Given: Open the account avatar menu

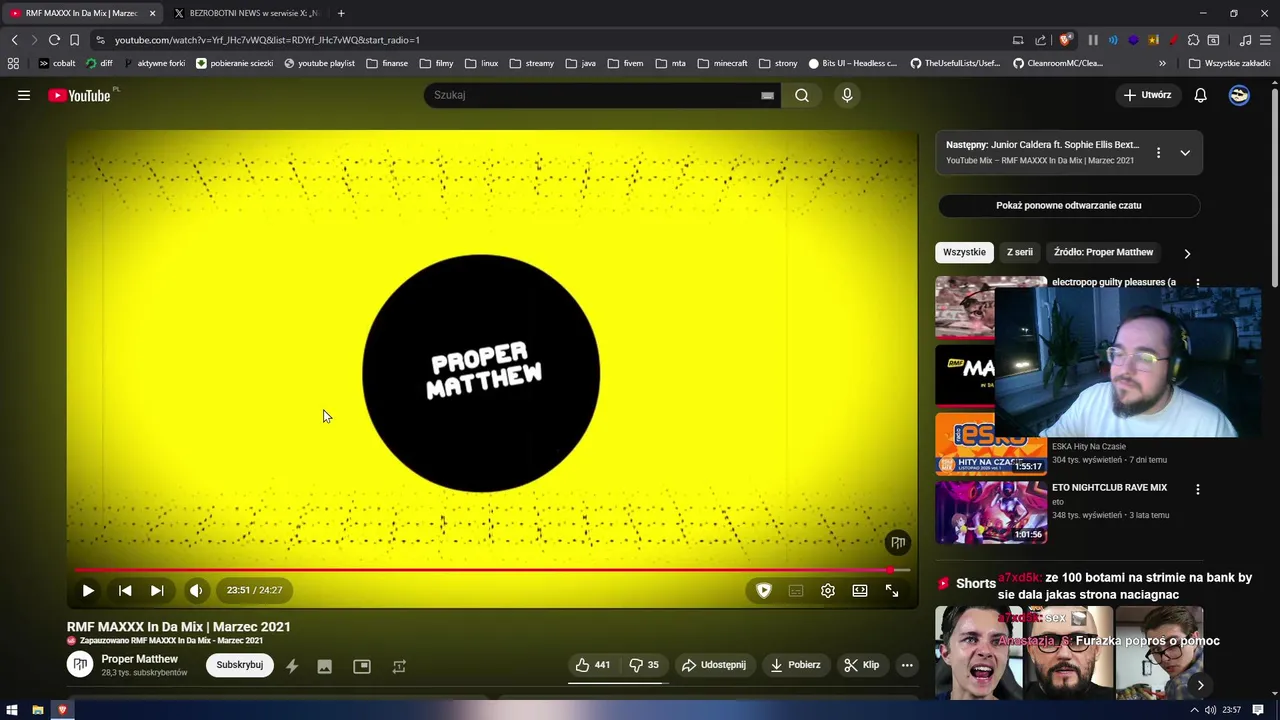Looking at the screenshot, I should pos(1239,95).
